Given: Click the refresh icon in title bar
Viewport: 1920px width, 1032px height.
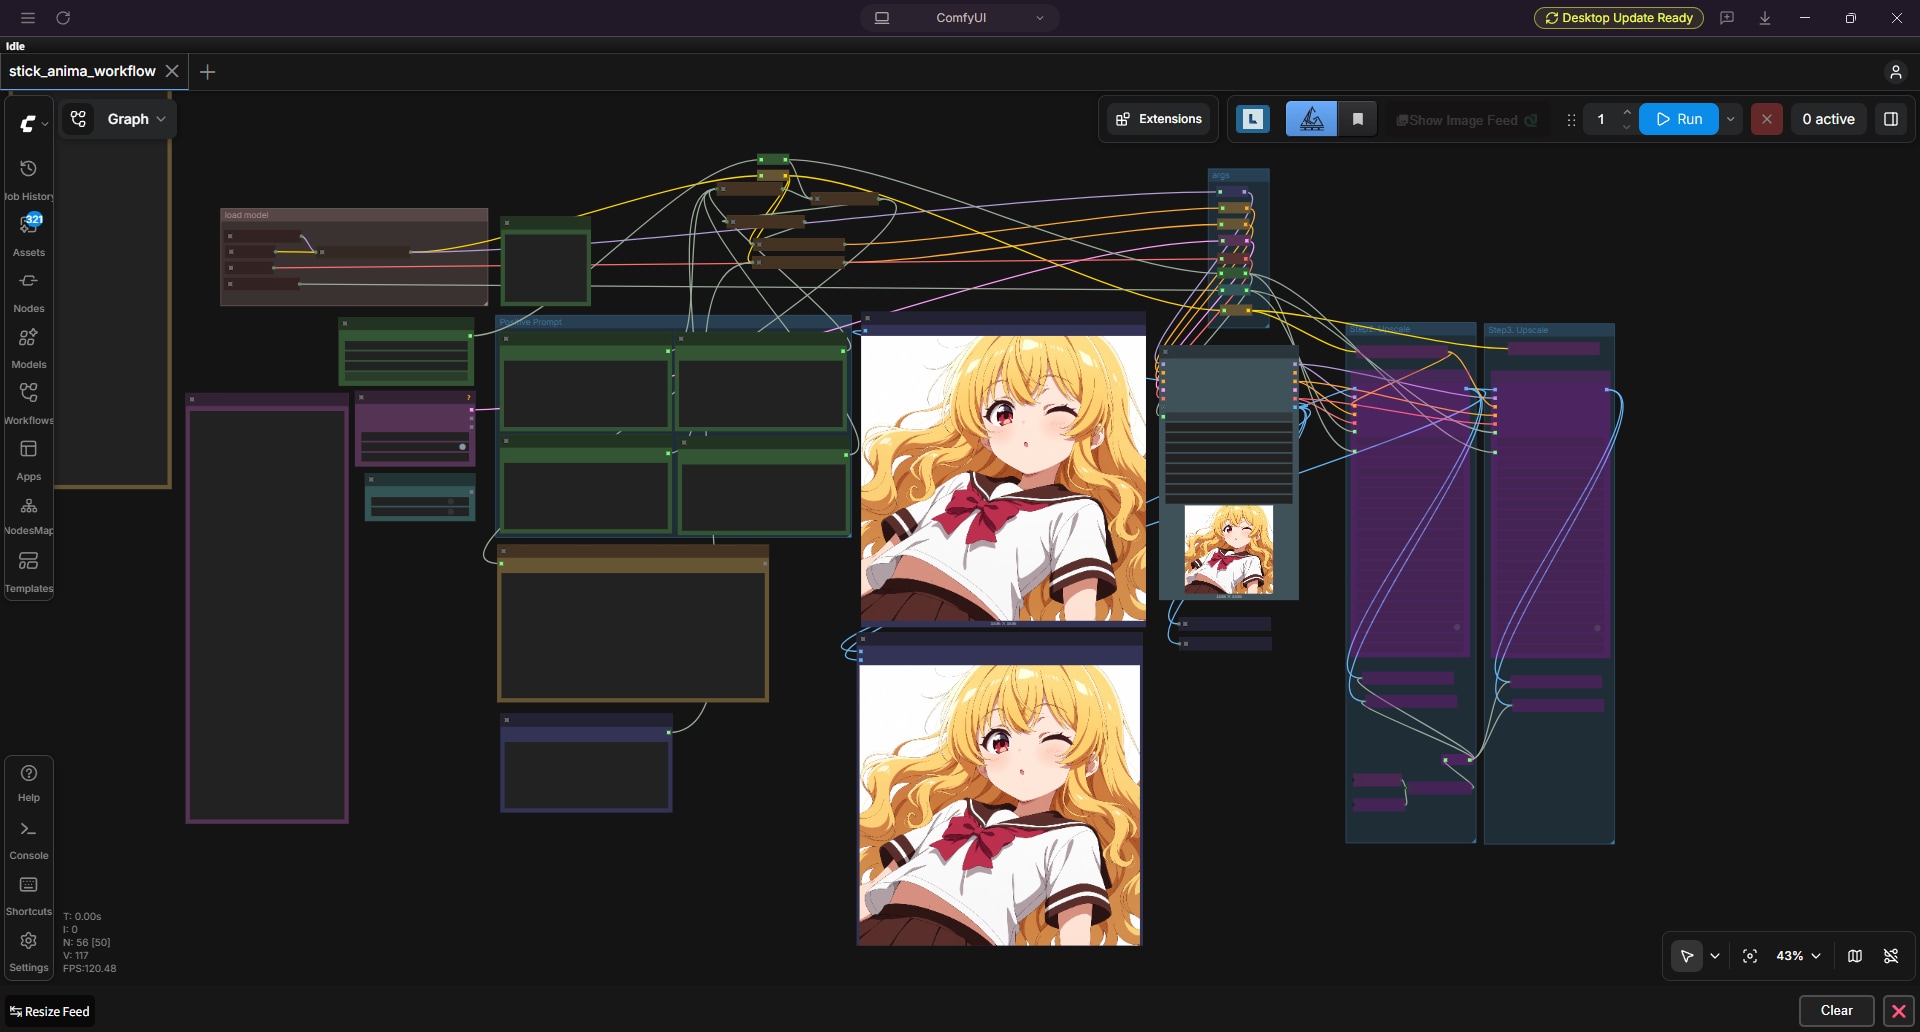Looking at the screenshot, I should (x=63, y=18).
